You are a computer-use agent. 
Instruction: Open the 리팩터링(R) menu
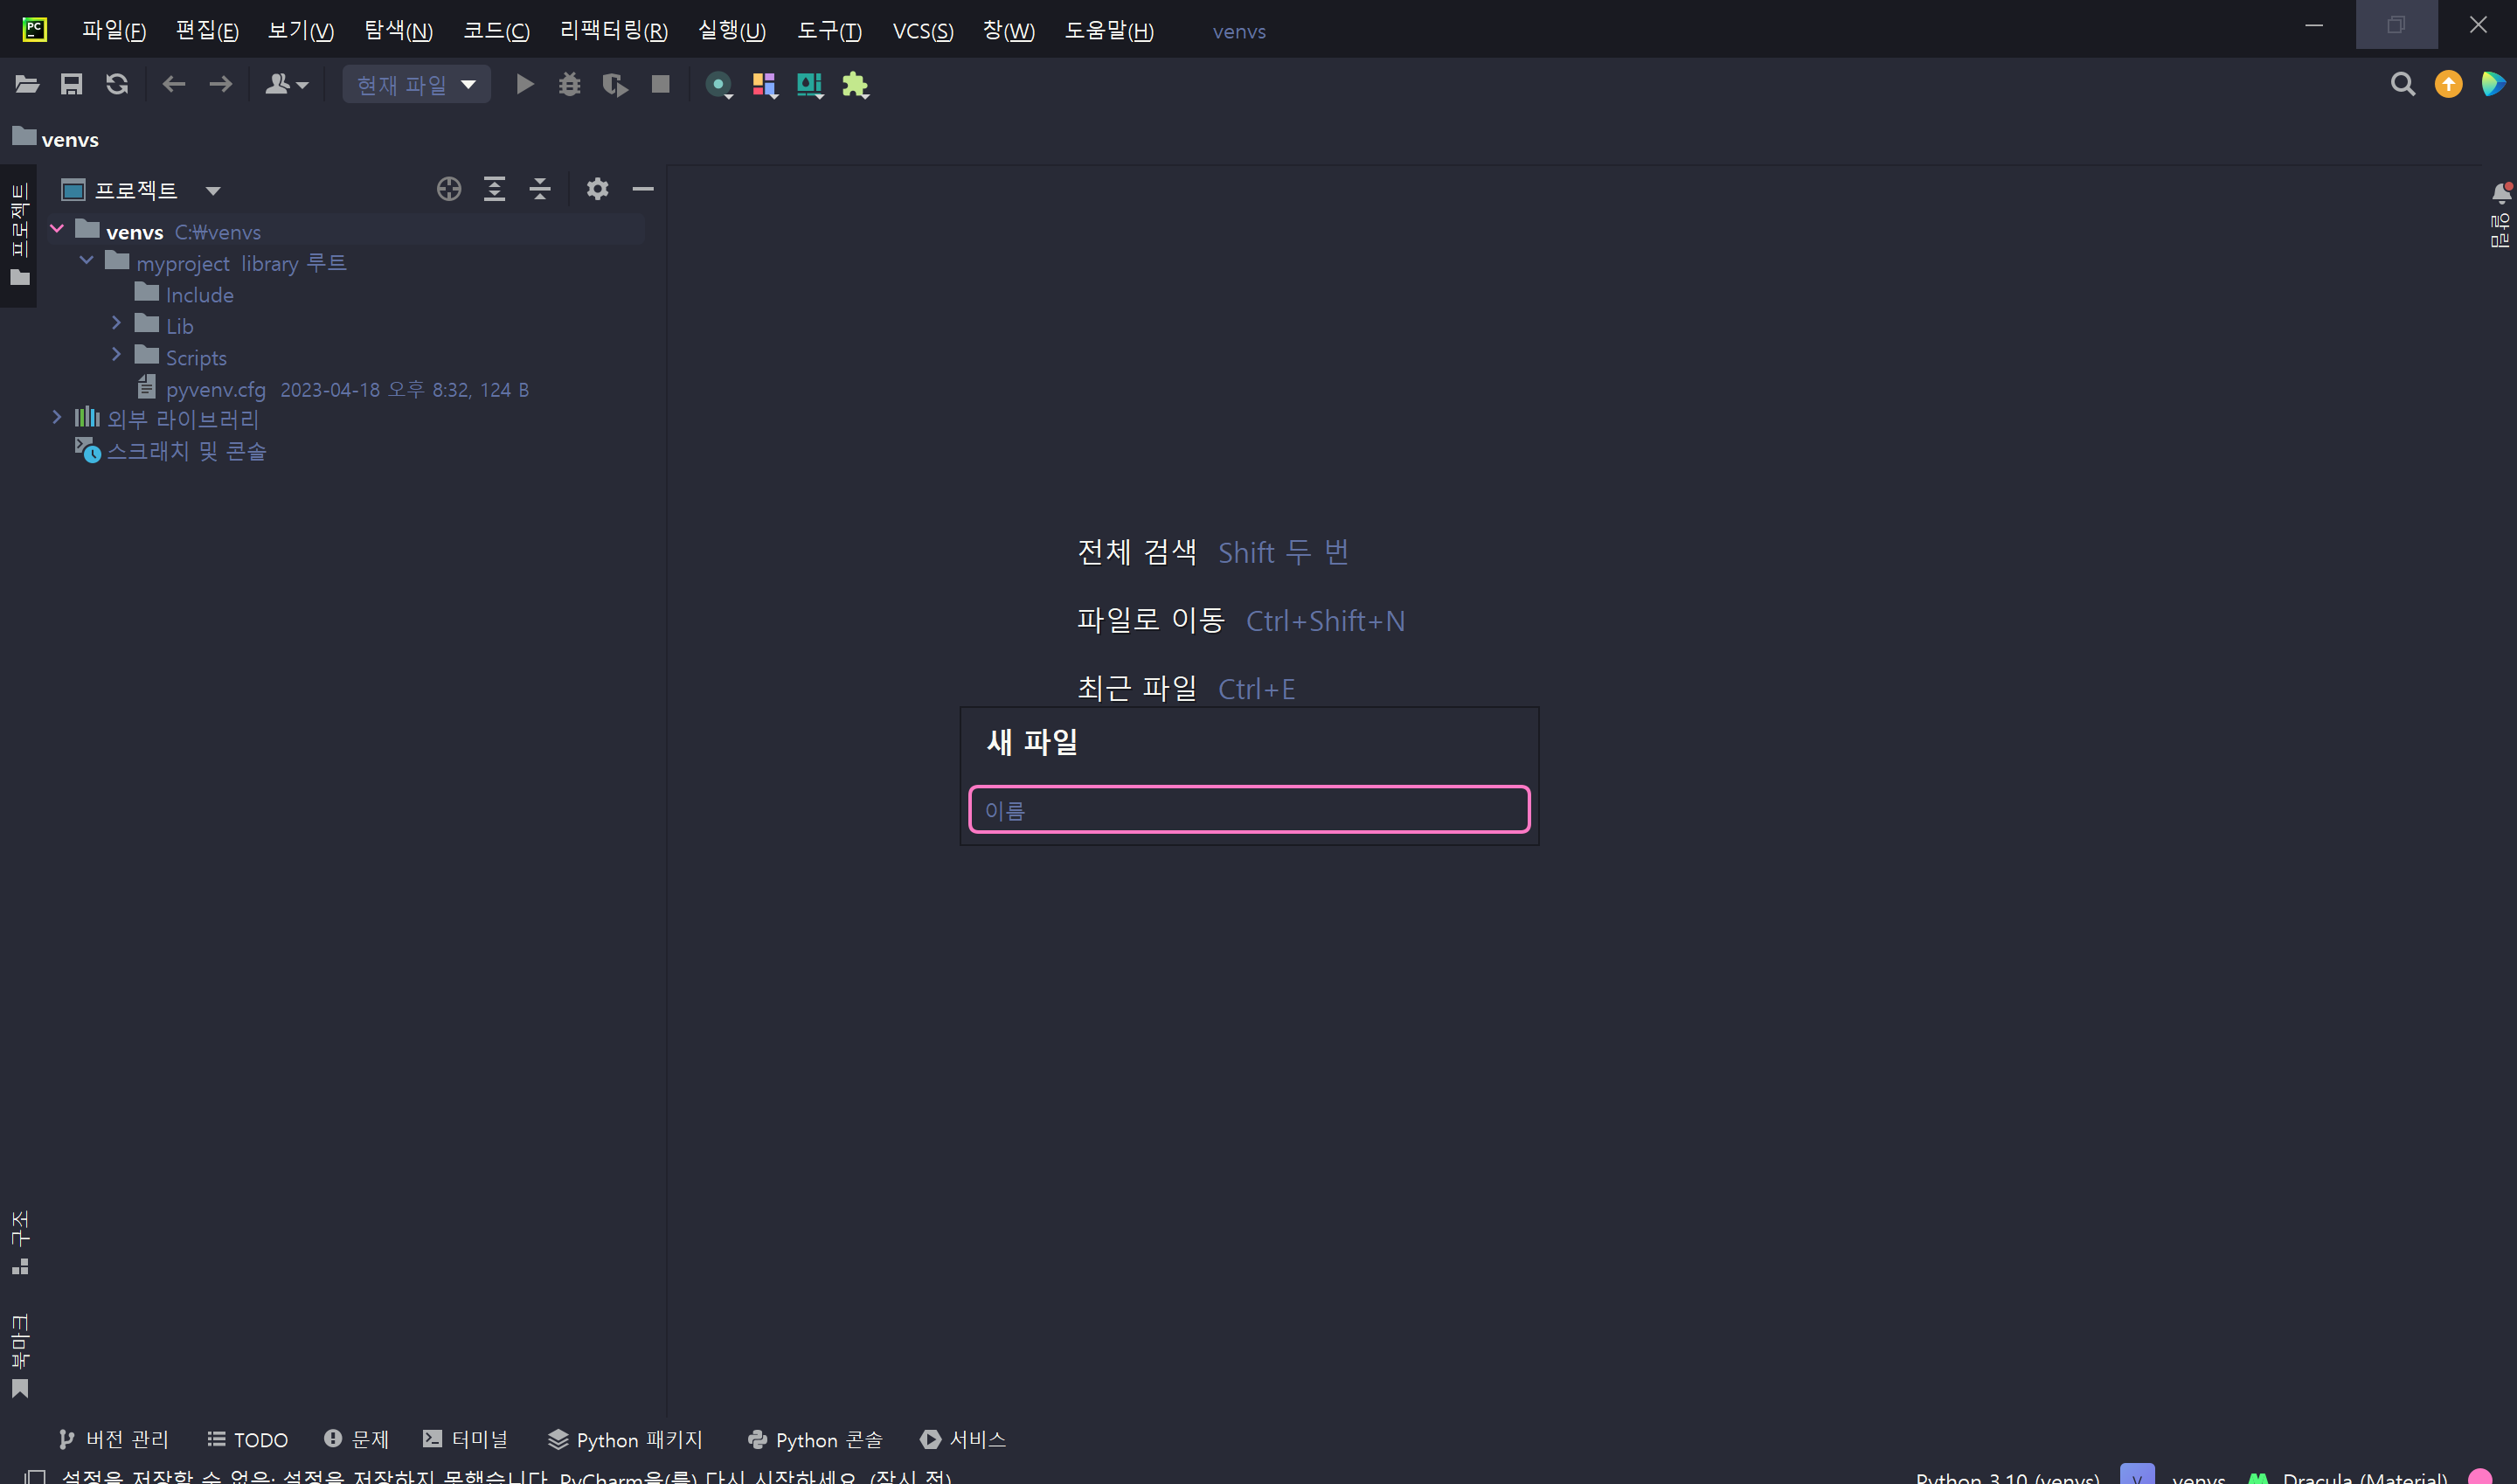point(613,31)
